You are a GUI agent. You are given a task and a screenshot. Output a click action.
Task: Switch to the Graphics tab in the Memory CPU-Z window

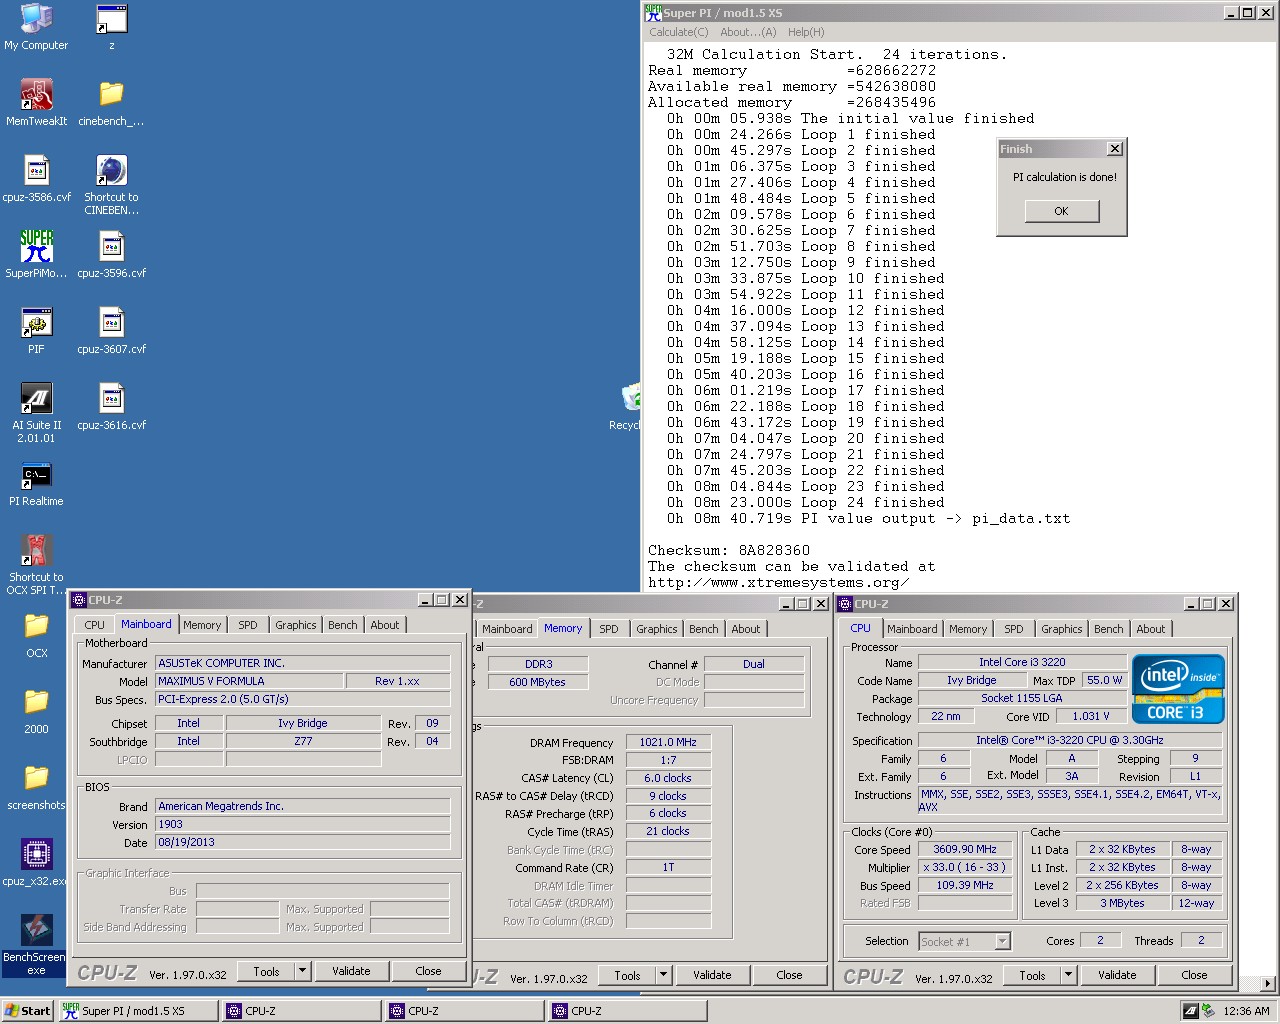657,629
